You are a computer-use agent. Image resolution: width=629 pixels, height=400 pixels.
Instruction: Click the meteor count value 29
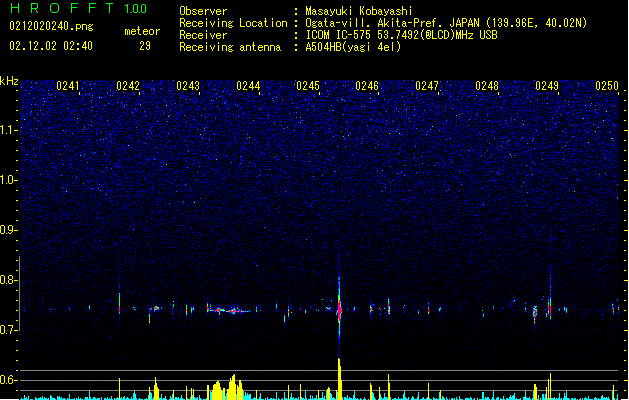[145, 46]
